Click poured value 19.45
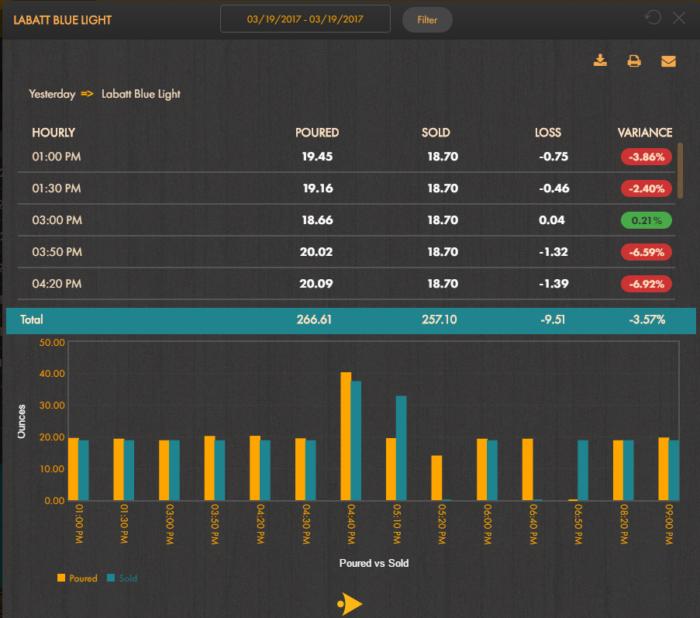Screen dimensions: 700x618 coord(317,157)
